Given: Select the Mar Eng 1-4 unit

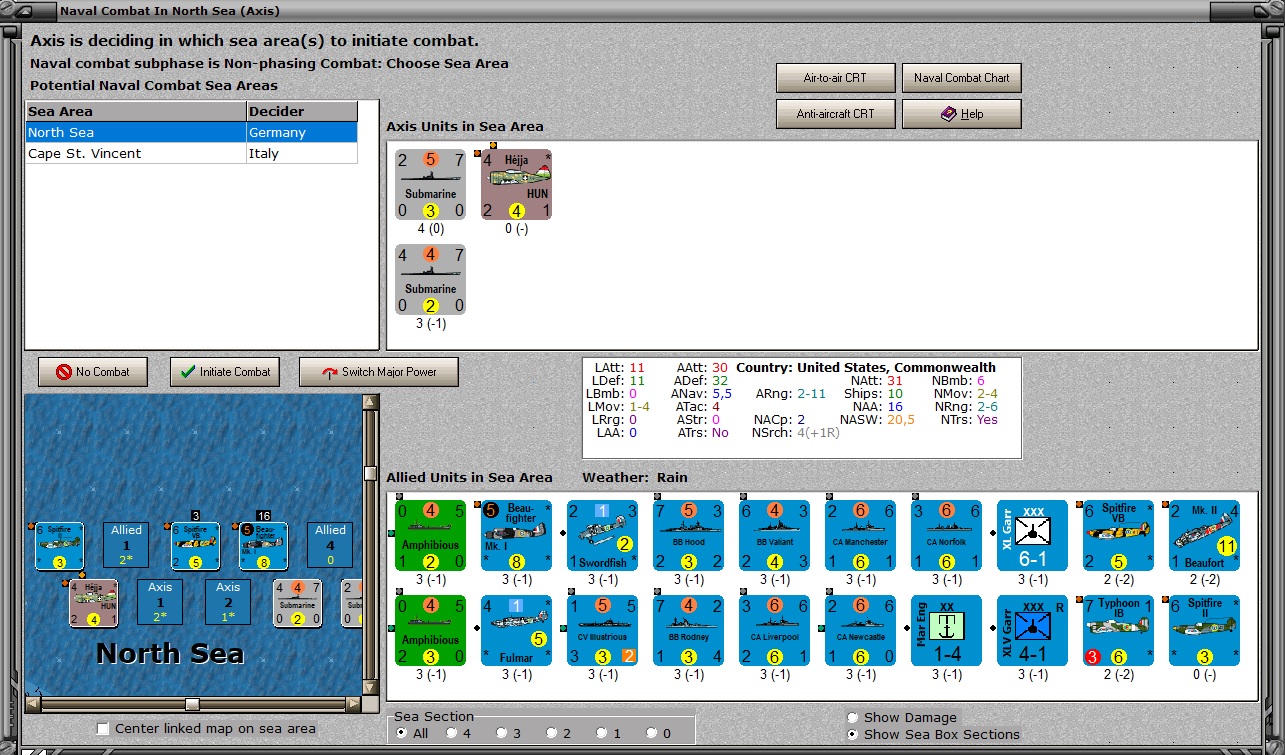Looking at the screenshot, I should (x=946, y=630).
